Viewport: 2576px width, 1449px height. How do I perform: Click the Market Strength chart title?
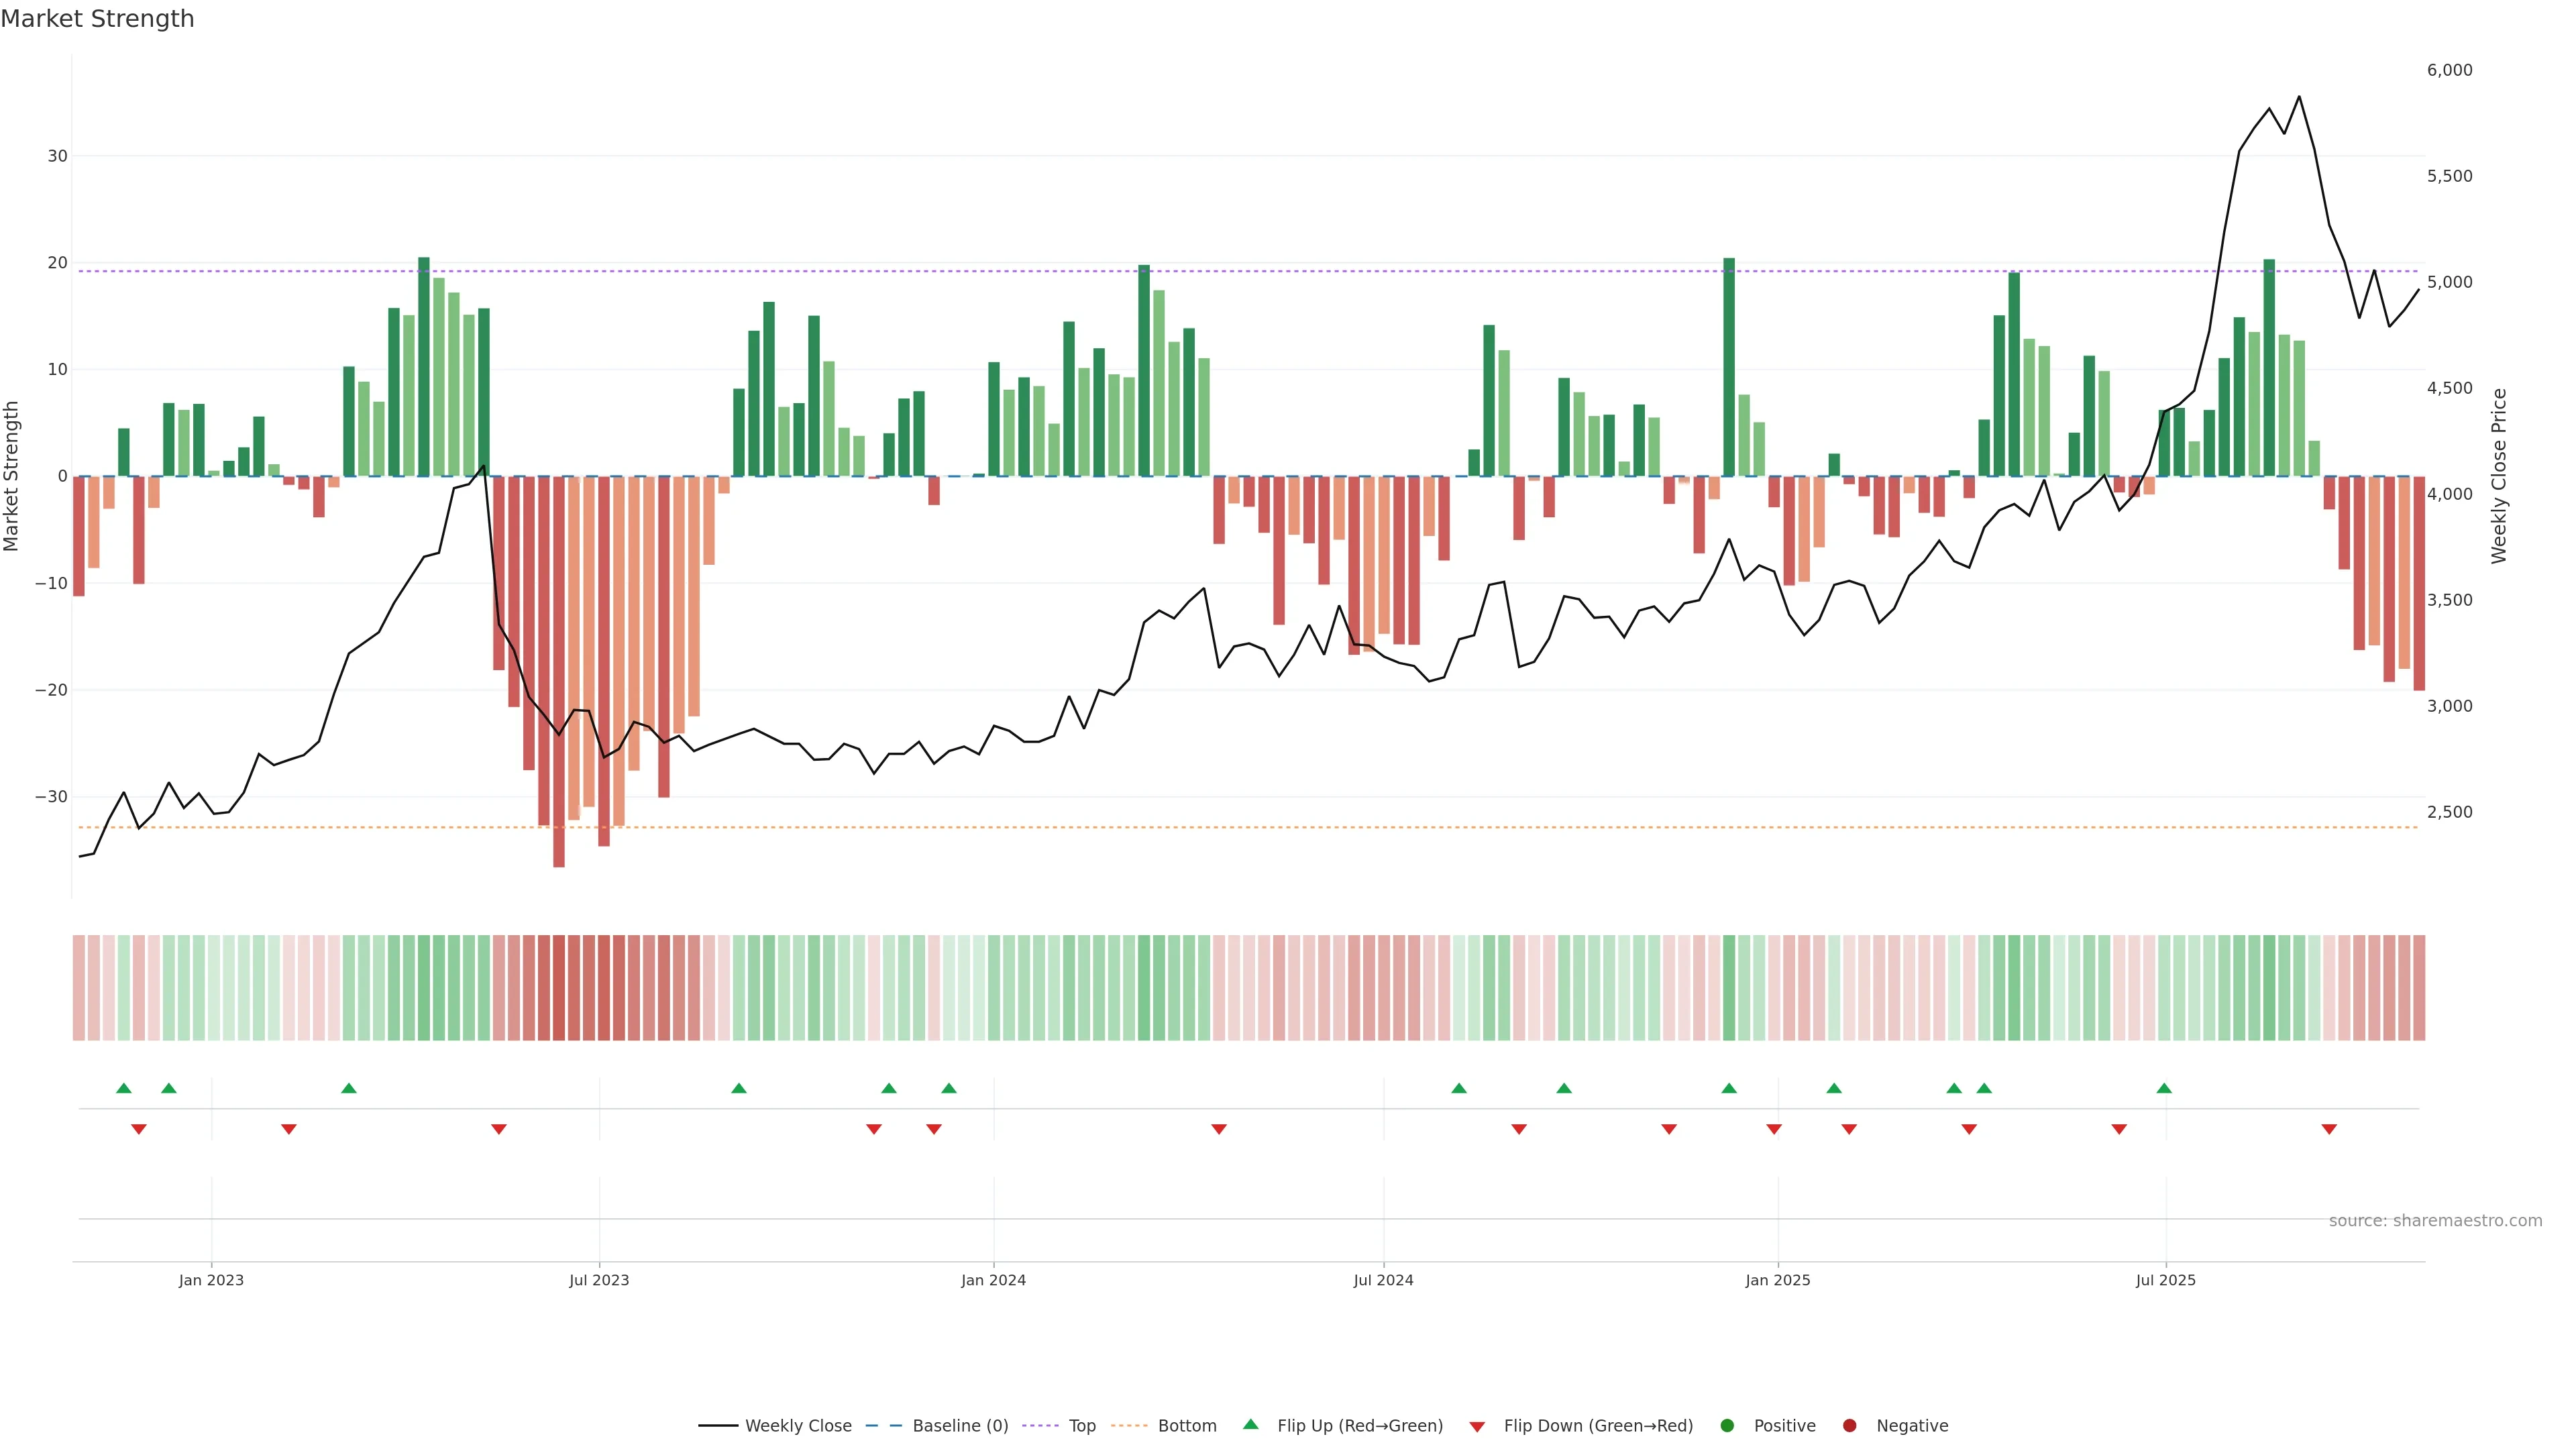click(x=97, y=19)
